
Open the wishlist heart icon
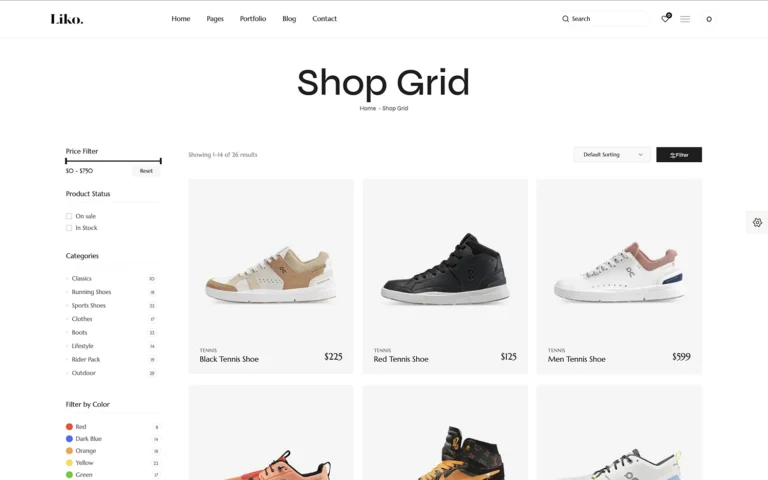coord(665,19)
